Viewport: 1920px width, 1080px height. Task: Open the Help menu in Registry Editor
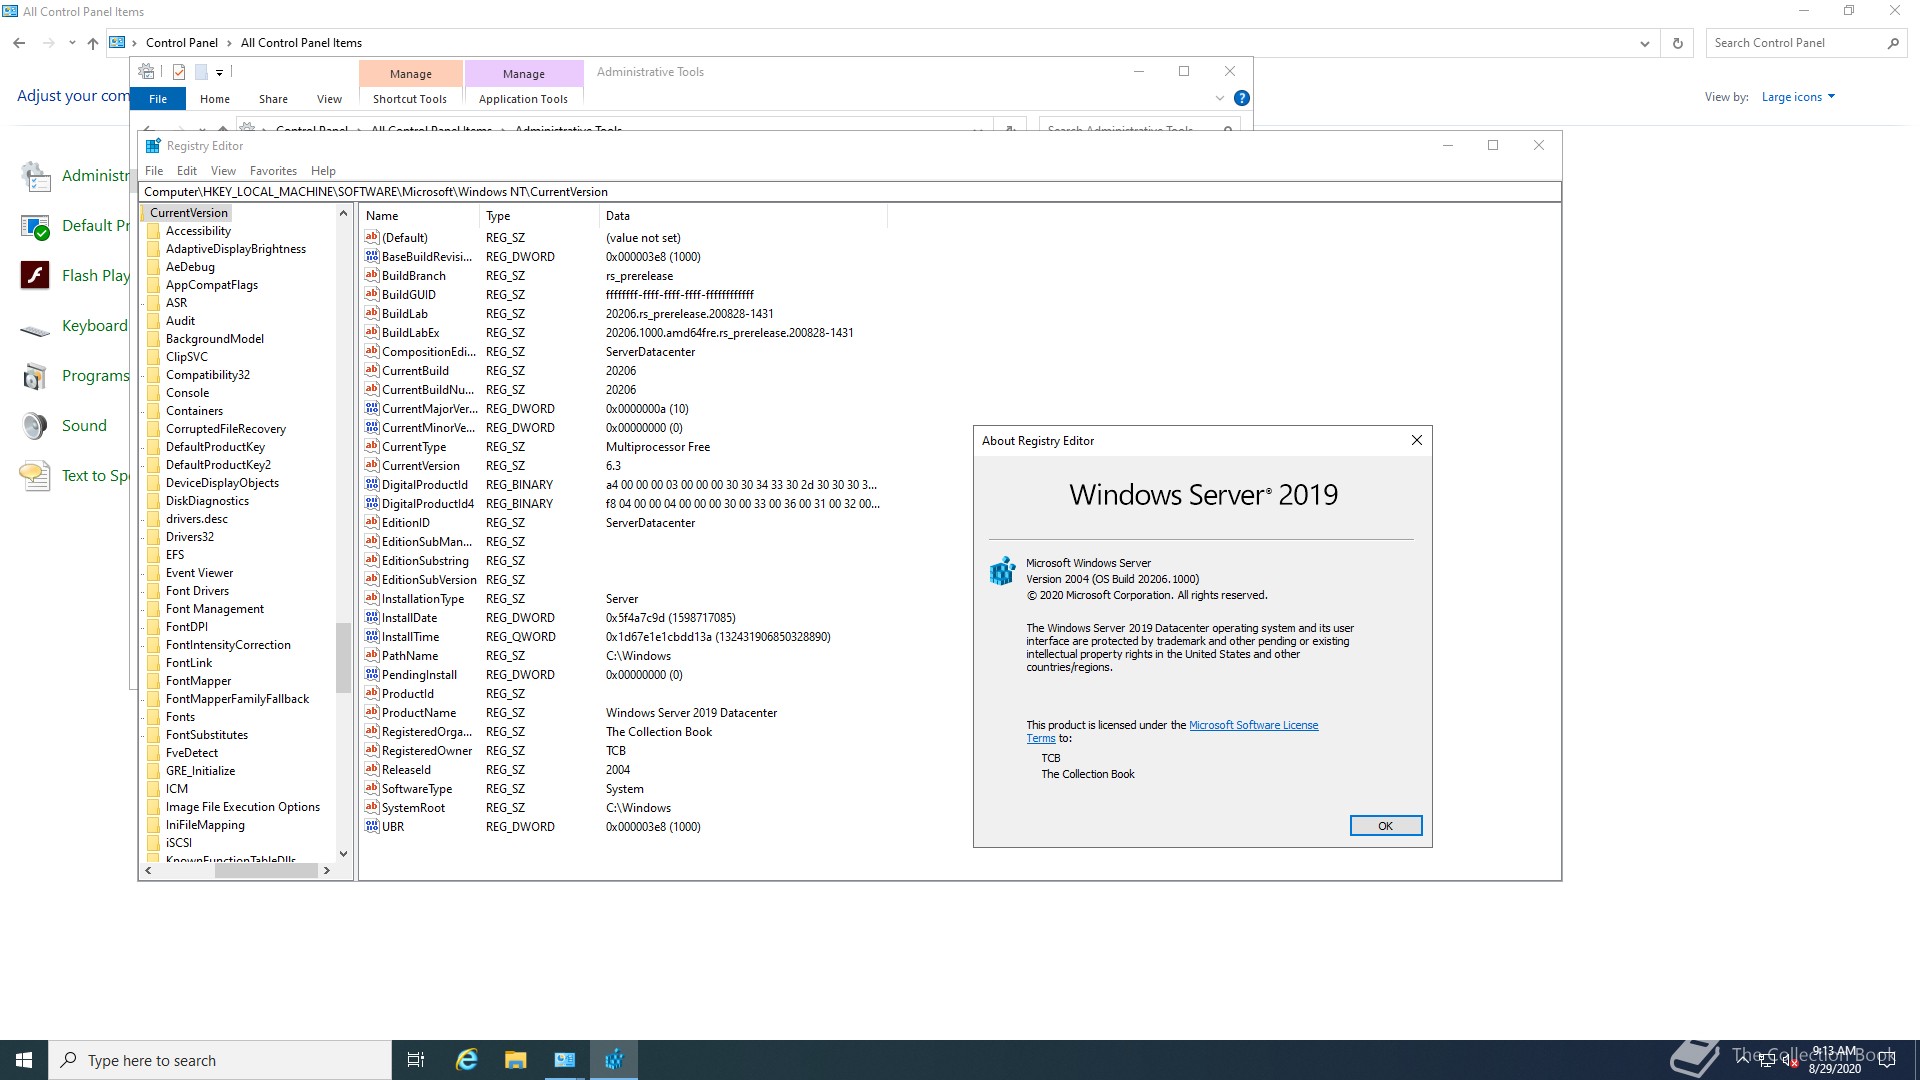(x=323, y=171)
